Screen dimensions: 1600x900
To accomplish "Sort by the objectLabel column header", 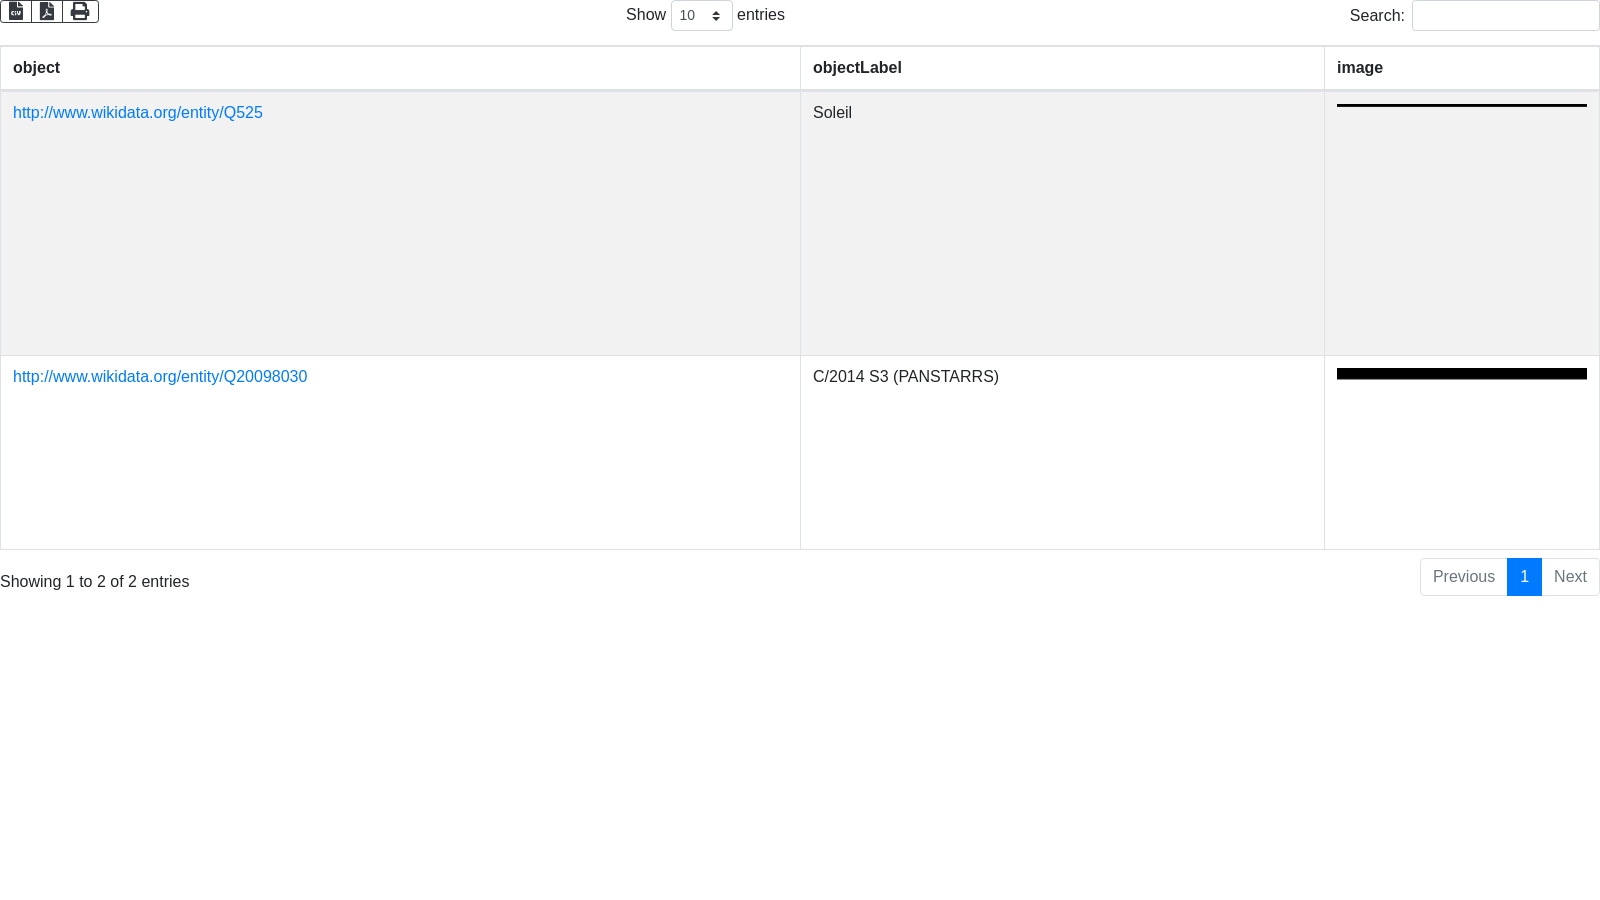I will (857, 68).
